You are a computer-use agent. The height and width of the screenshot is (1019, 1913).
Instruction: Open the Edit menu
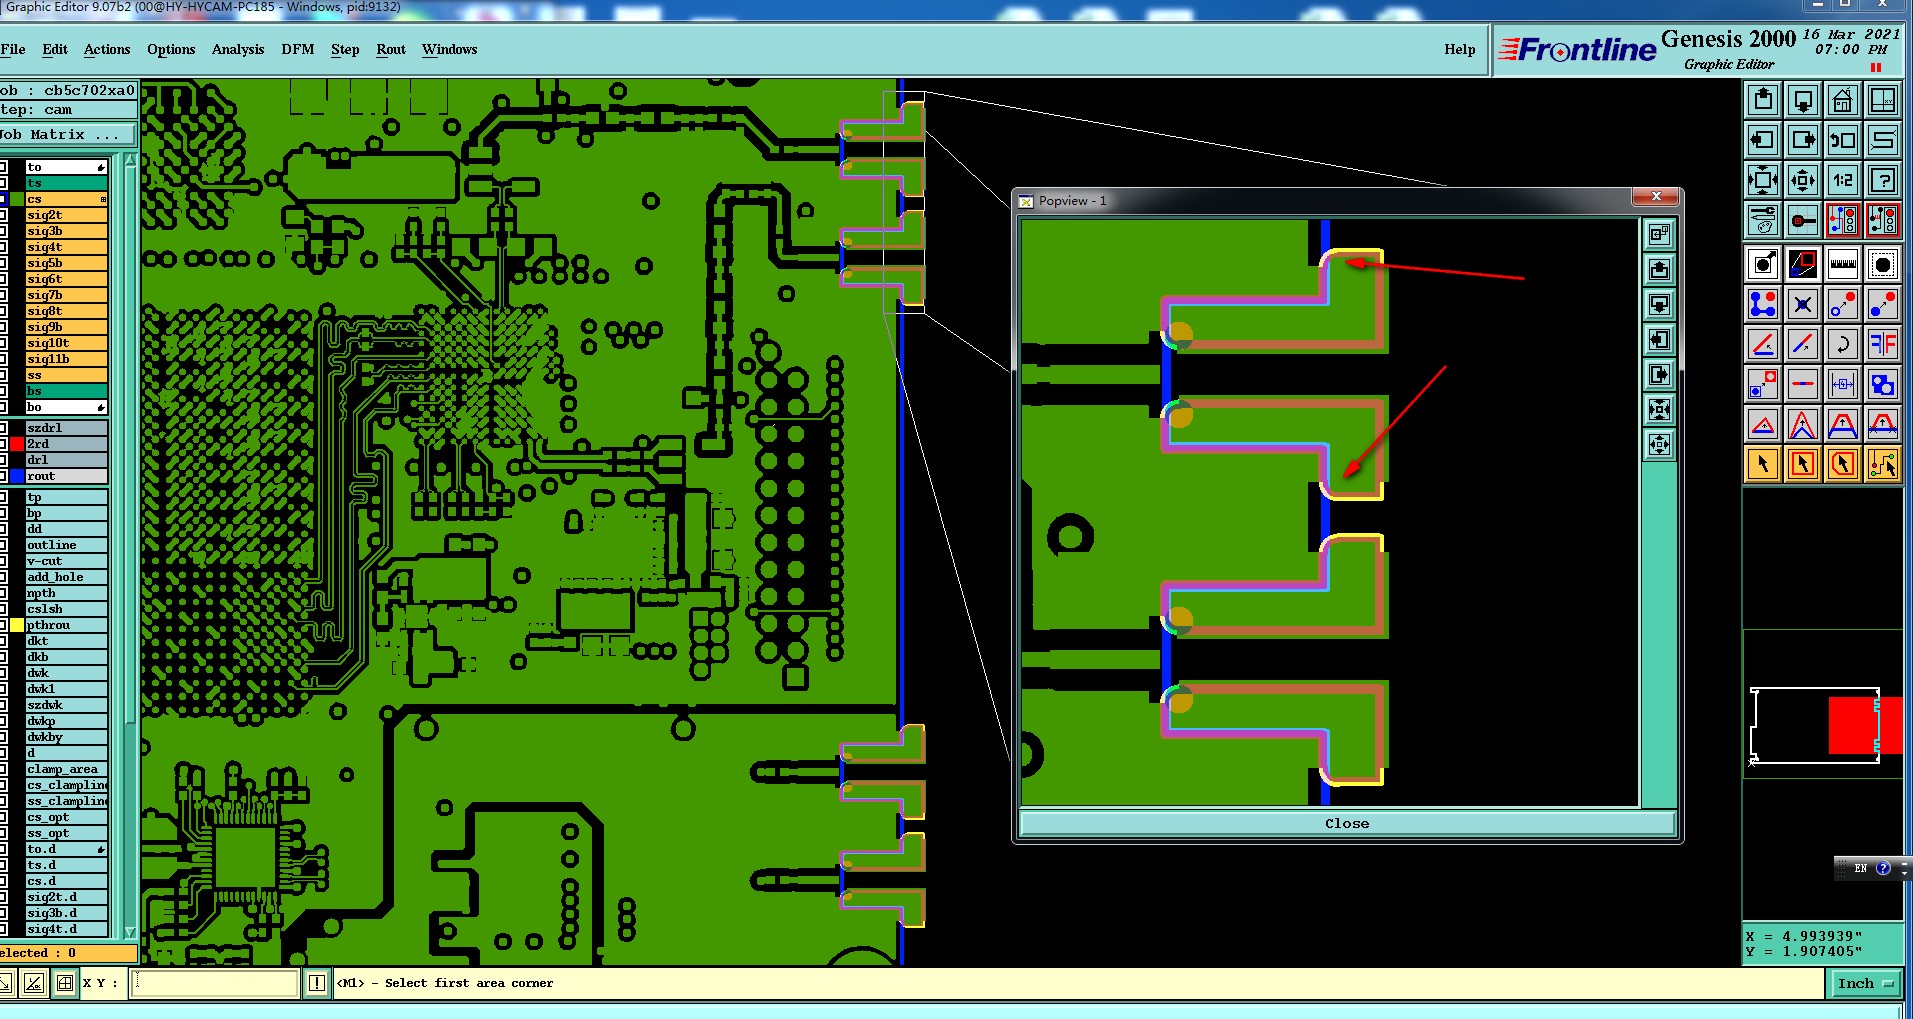click(55, 49)
